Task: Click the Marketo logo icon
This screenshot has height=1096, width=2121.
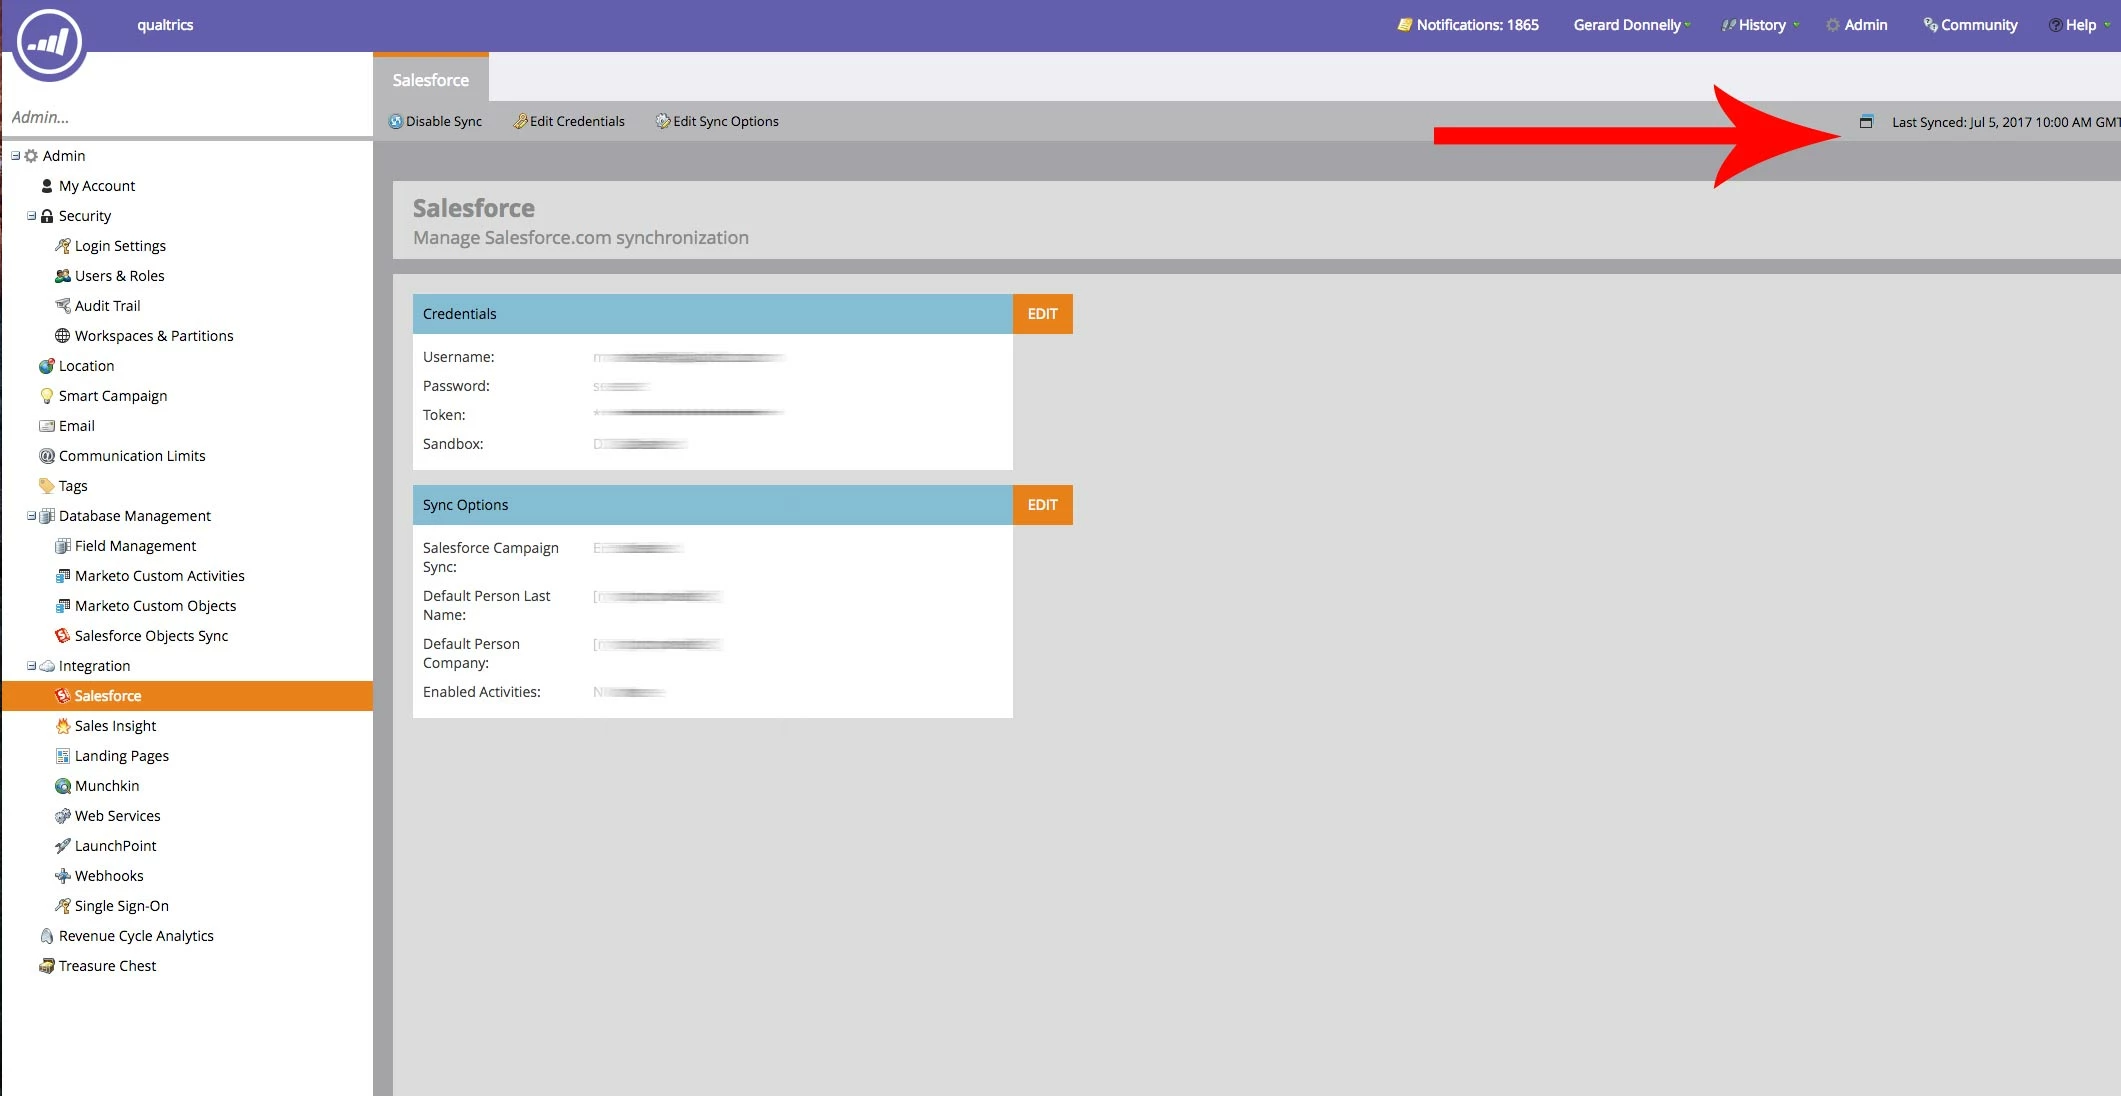Action: 47,42
